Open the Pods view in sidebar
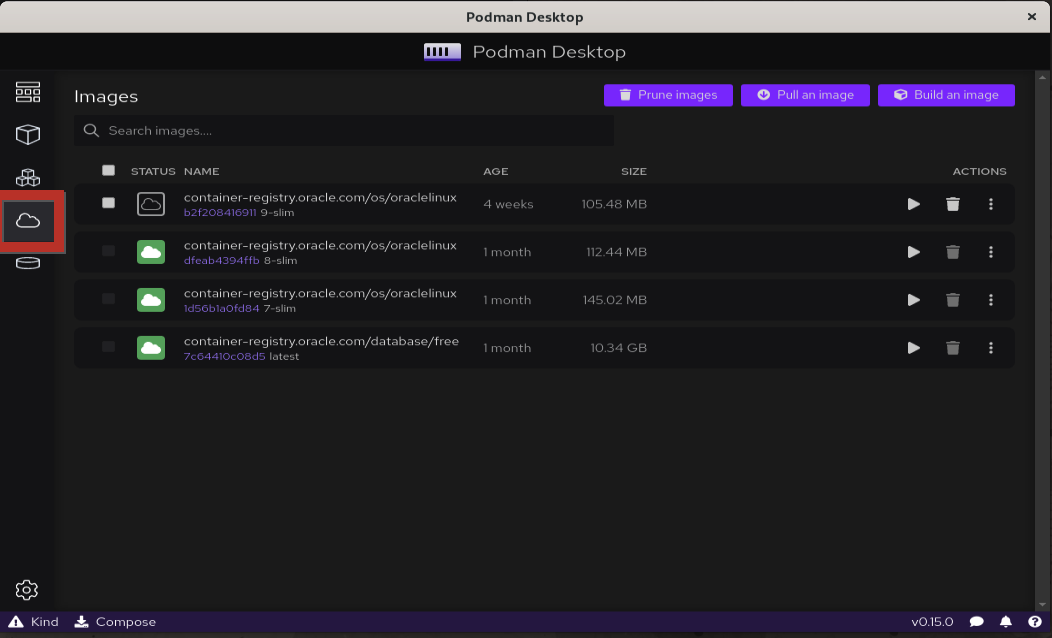Image resolution: width=1052 pixels, height=638 pixels. pyautogui.click(x=28, y=178)
